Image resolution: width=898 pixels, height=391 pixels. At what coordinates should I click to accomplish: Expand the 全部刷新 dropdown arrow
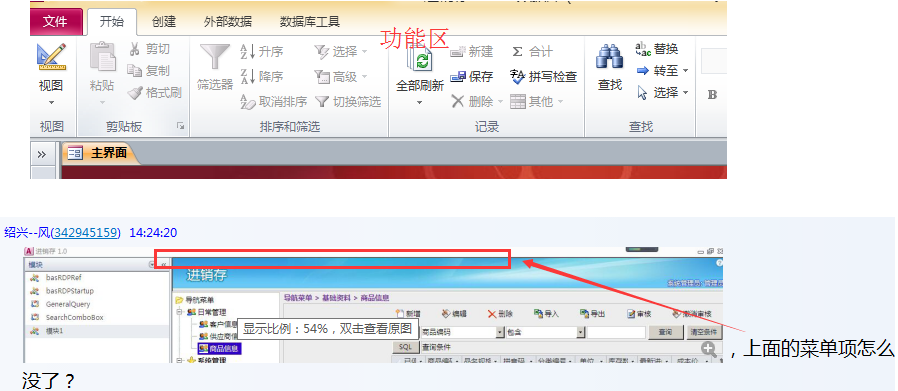pos(419,103)
